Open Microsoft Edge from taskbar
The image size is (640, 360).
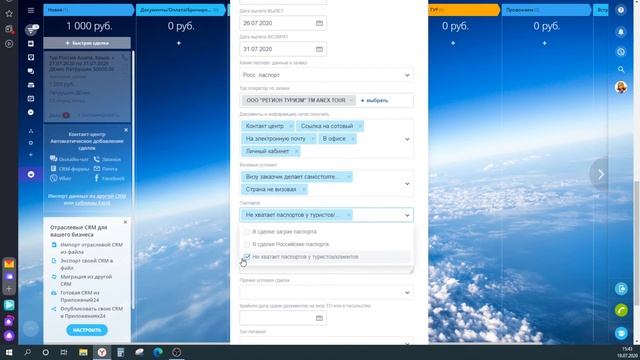[158, 352]
